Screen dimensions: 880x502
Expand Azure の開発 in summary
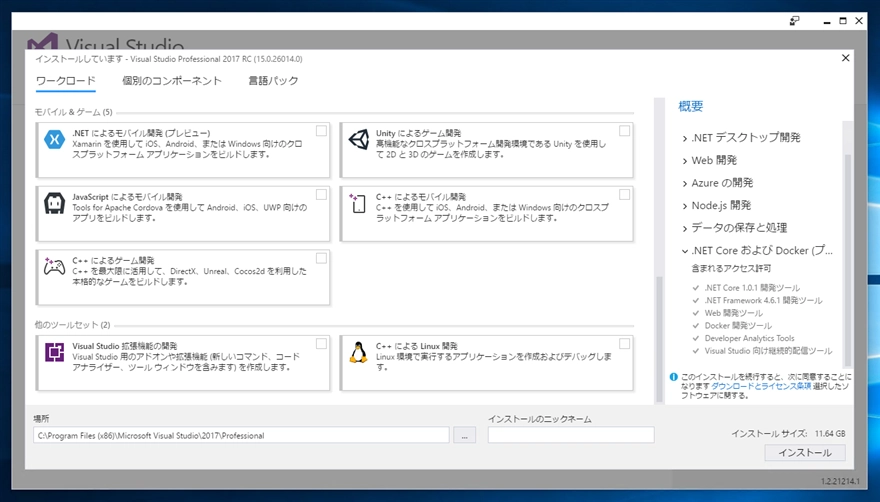pyautogui.click(x=685, y=184)
